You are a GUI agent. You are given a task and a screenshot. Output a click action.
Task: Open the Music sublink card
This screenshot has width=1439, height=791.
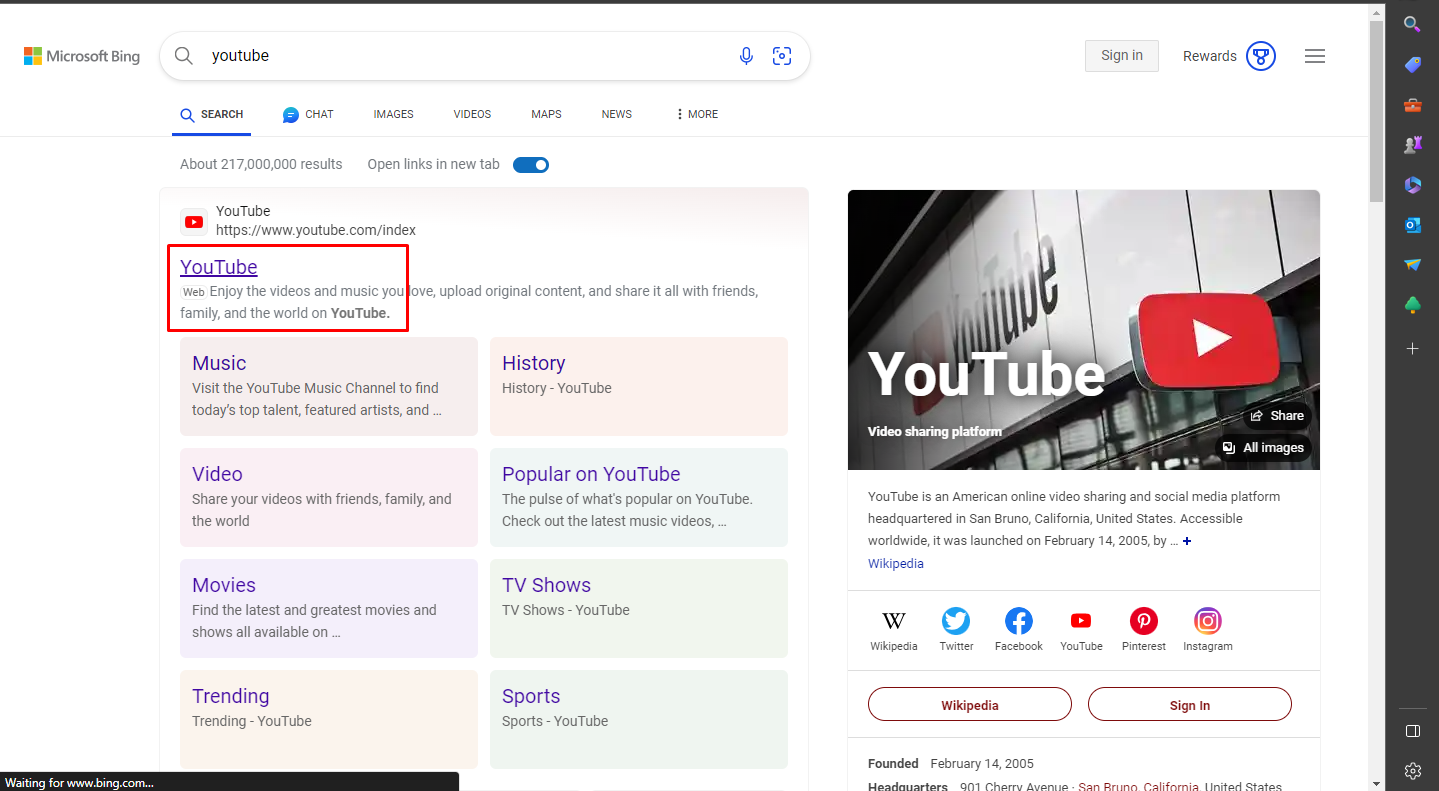coord(329,386)
